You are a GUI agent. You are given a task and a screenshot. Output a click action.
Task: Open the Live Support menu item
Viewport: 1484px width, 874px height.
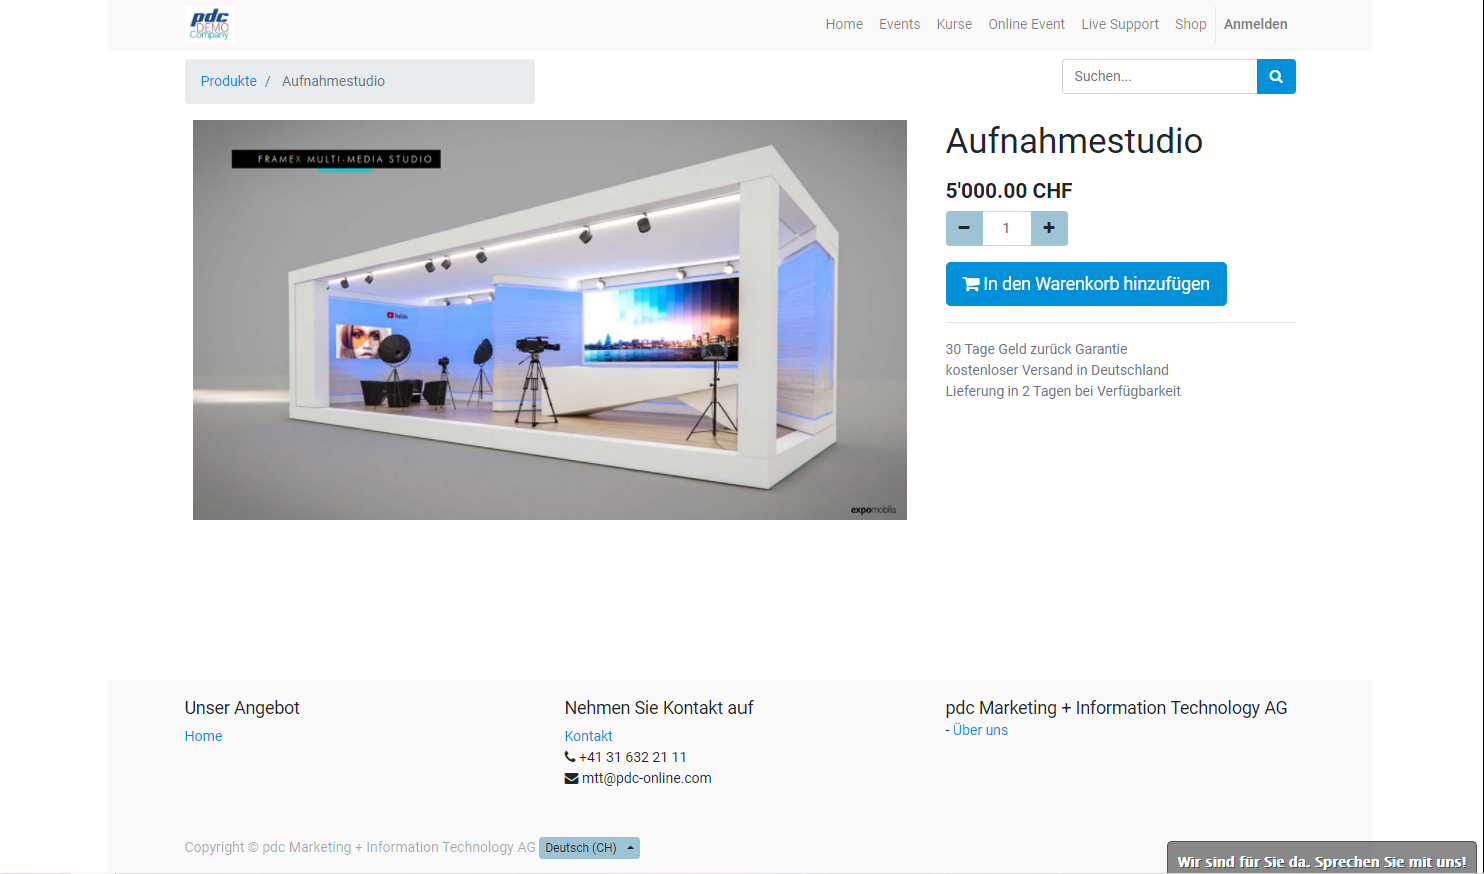click(x=1120, y=24)
